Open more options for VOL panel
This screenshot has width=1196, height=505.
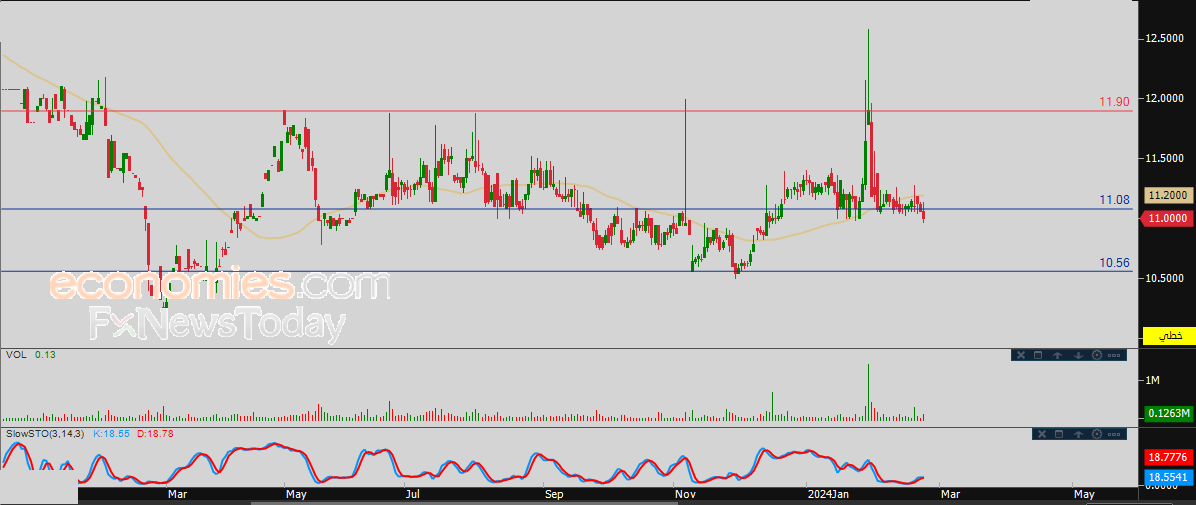coord(1114,355)
